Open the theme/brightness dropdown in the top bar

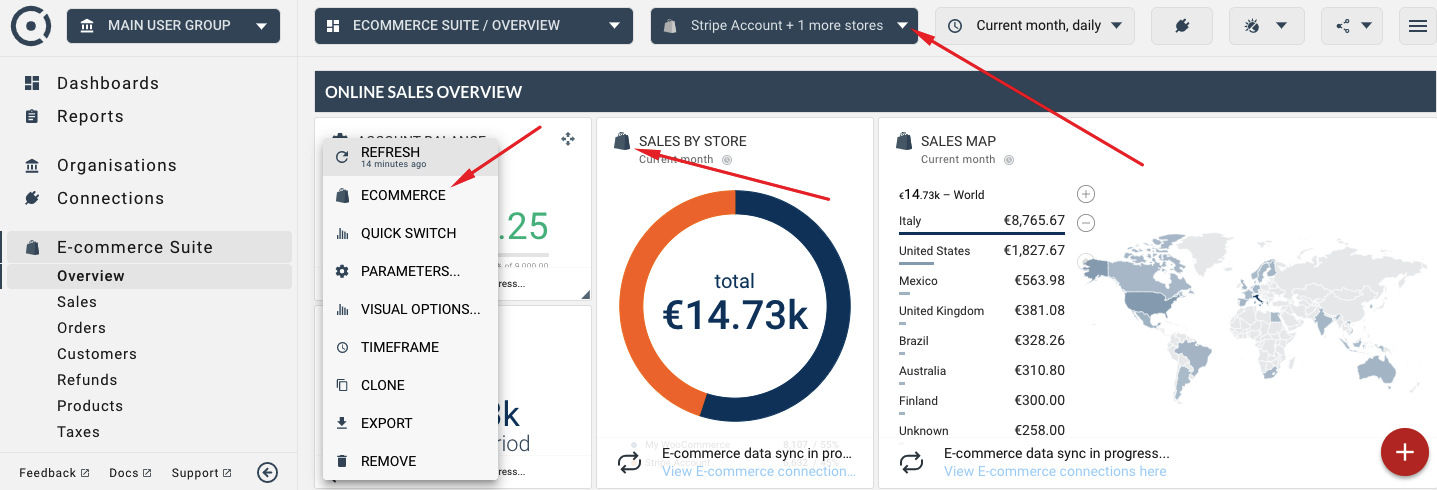point(1266,26)
